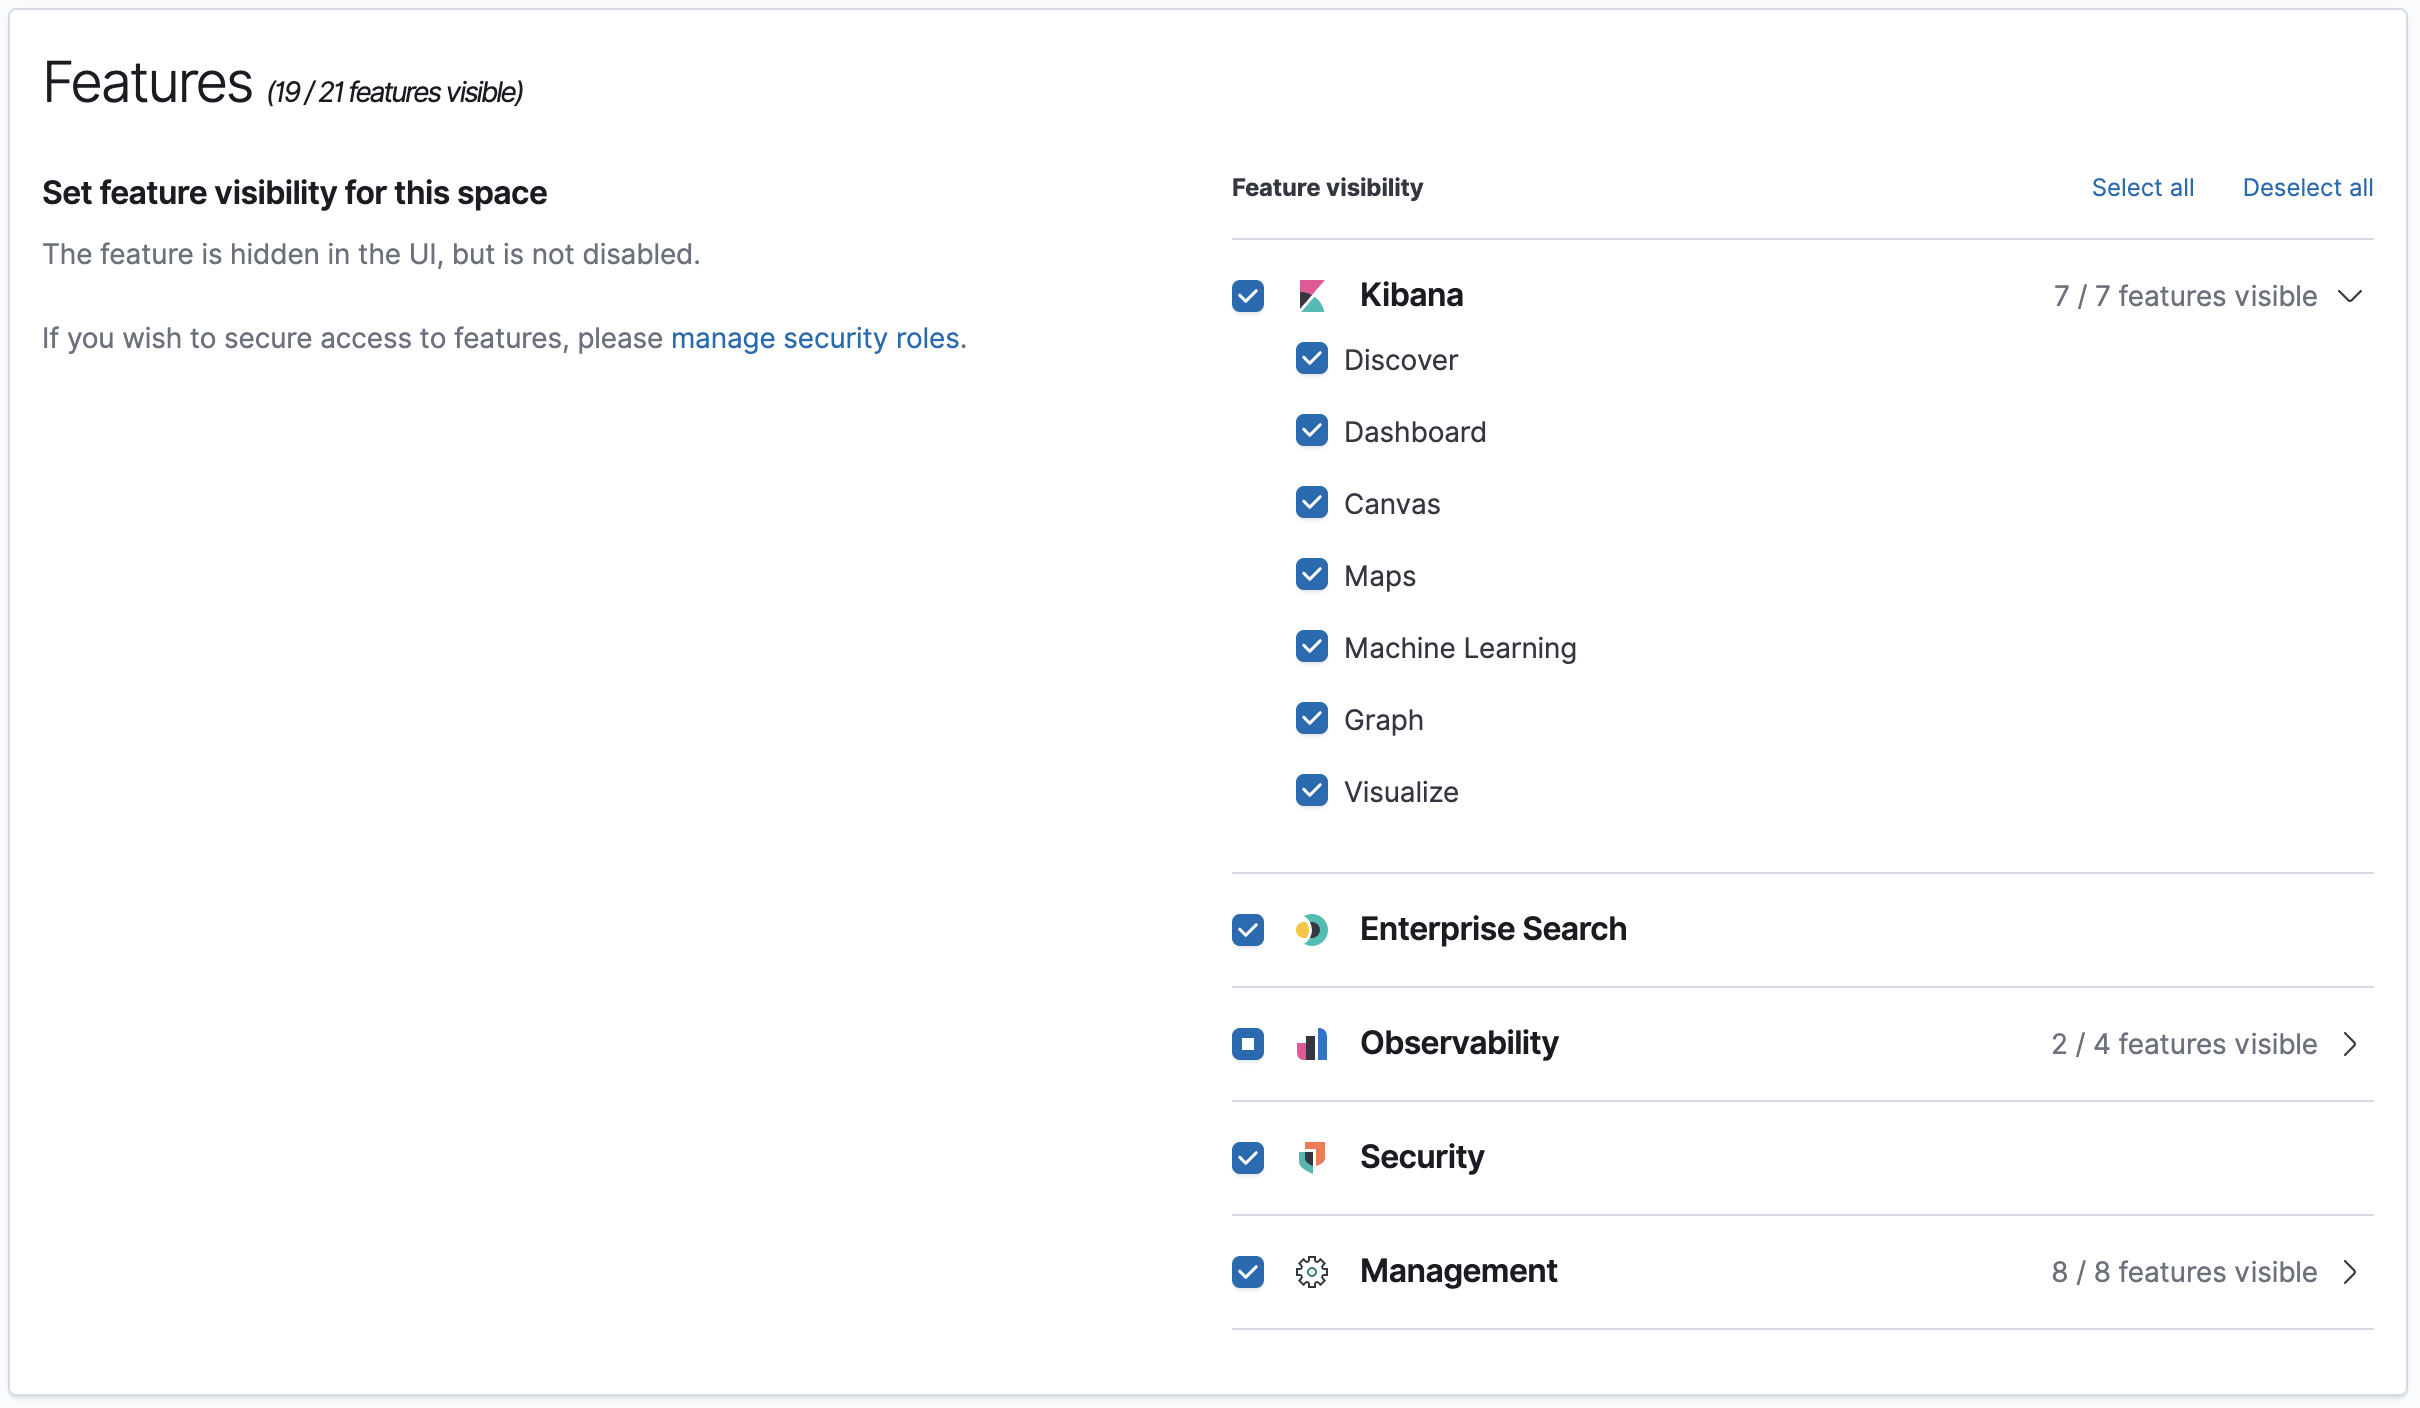Screen dimensions: 2420x1408
Task: Click the Management gear icon
Action: (1312, 1269)
